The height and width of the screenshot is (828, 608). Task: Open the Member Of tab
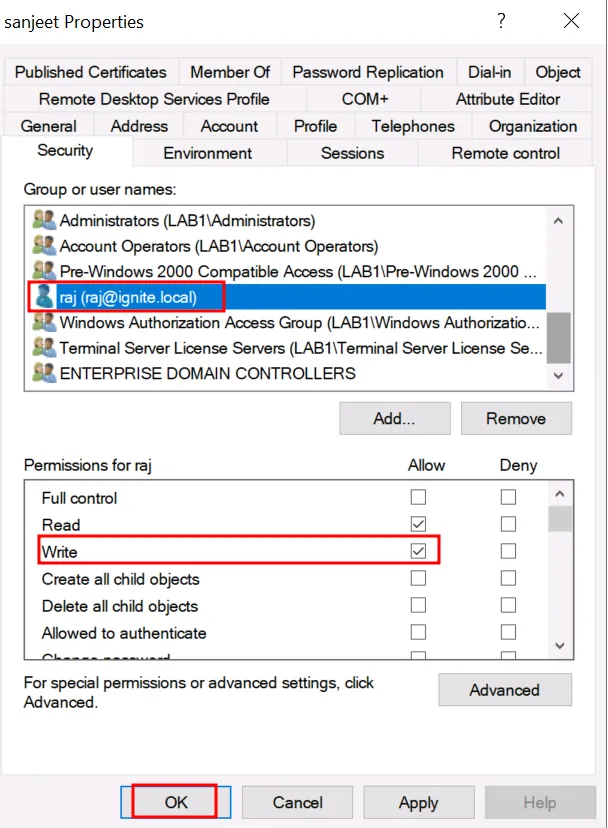(x=230, y=72)
